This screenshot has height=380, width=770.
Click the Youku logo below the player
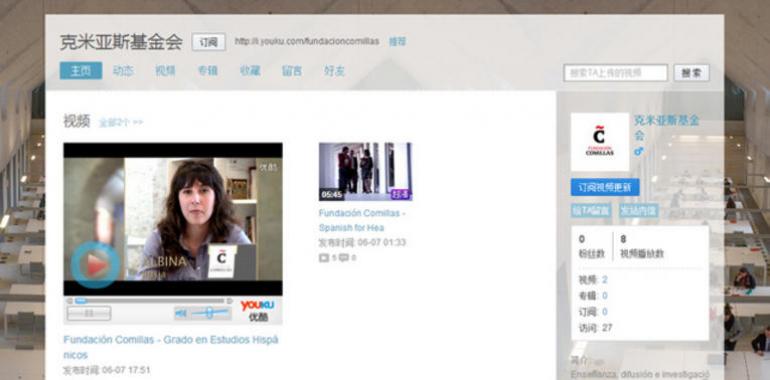257,310
